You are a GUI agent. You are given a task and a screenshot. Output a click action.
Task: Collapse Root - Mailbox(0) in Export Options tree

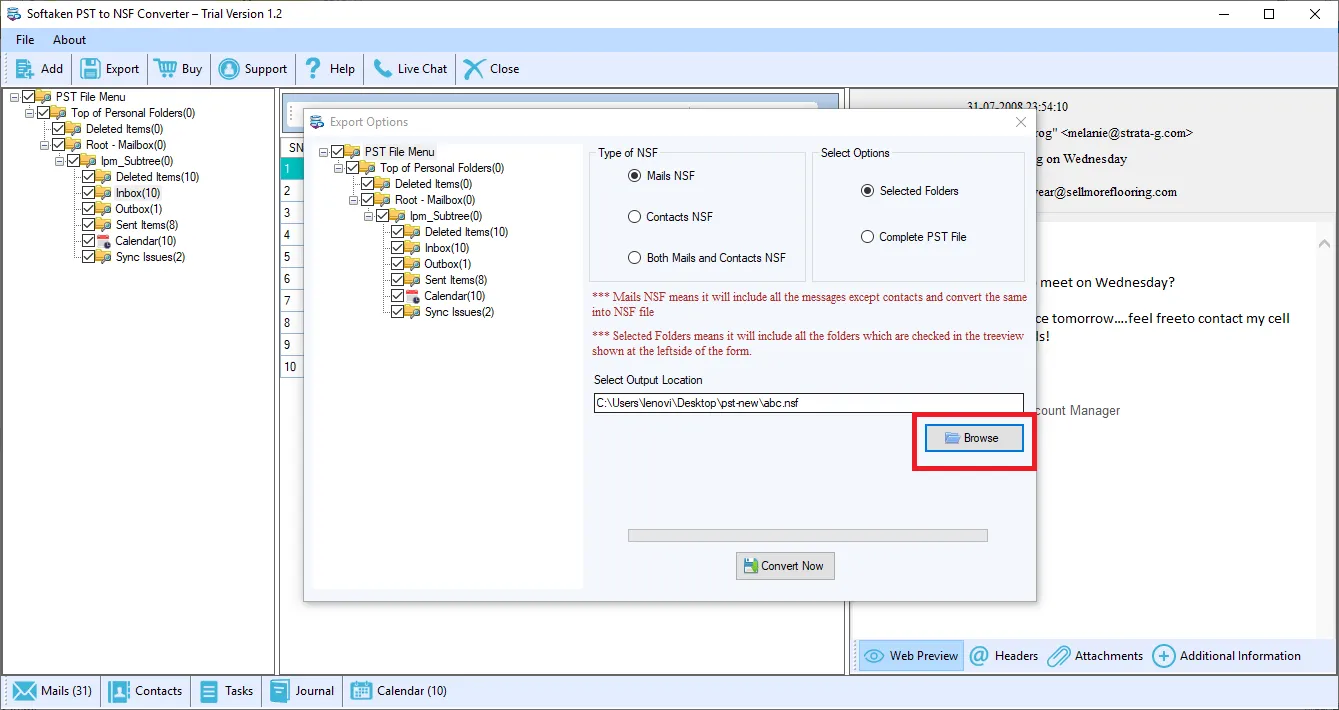pyautogui.click(x=353, y=200)
